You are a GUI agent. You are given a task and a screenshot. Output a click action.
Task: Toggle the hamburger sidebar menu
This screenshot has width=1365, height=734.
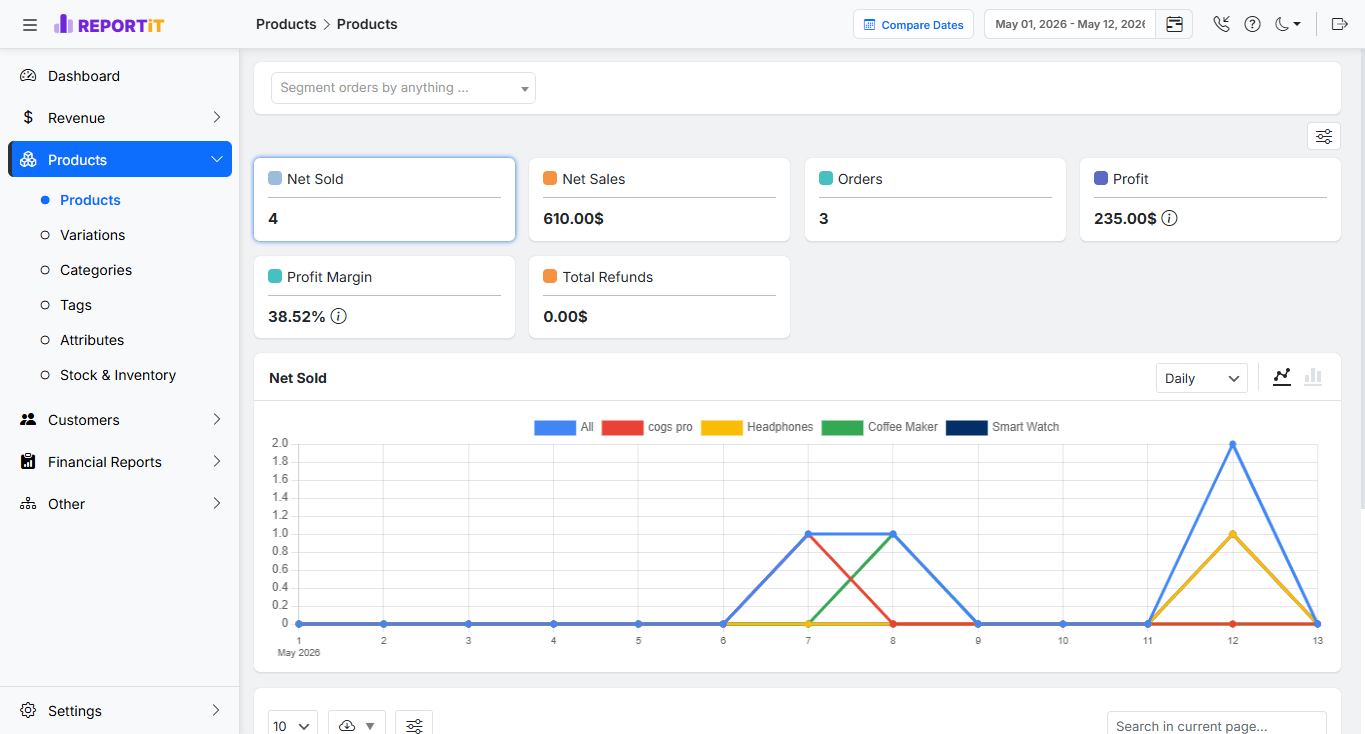(x=30, y=24)
